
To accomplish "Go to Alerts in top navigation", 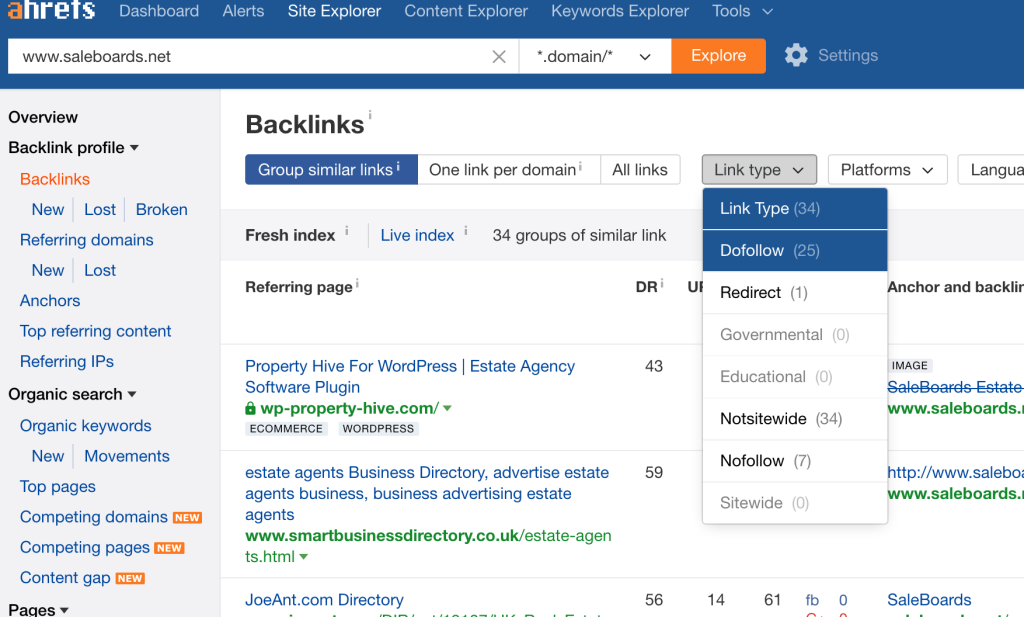I will click(x=243, y=11).
